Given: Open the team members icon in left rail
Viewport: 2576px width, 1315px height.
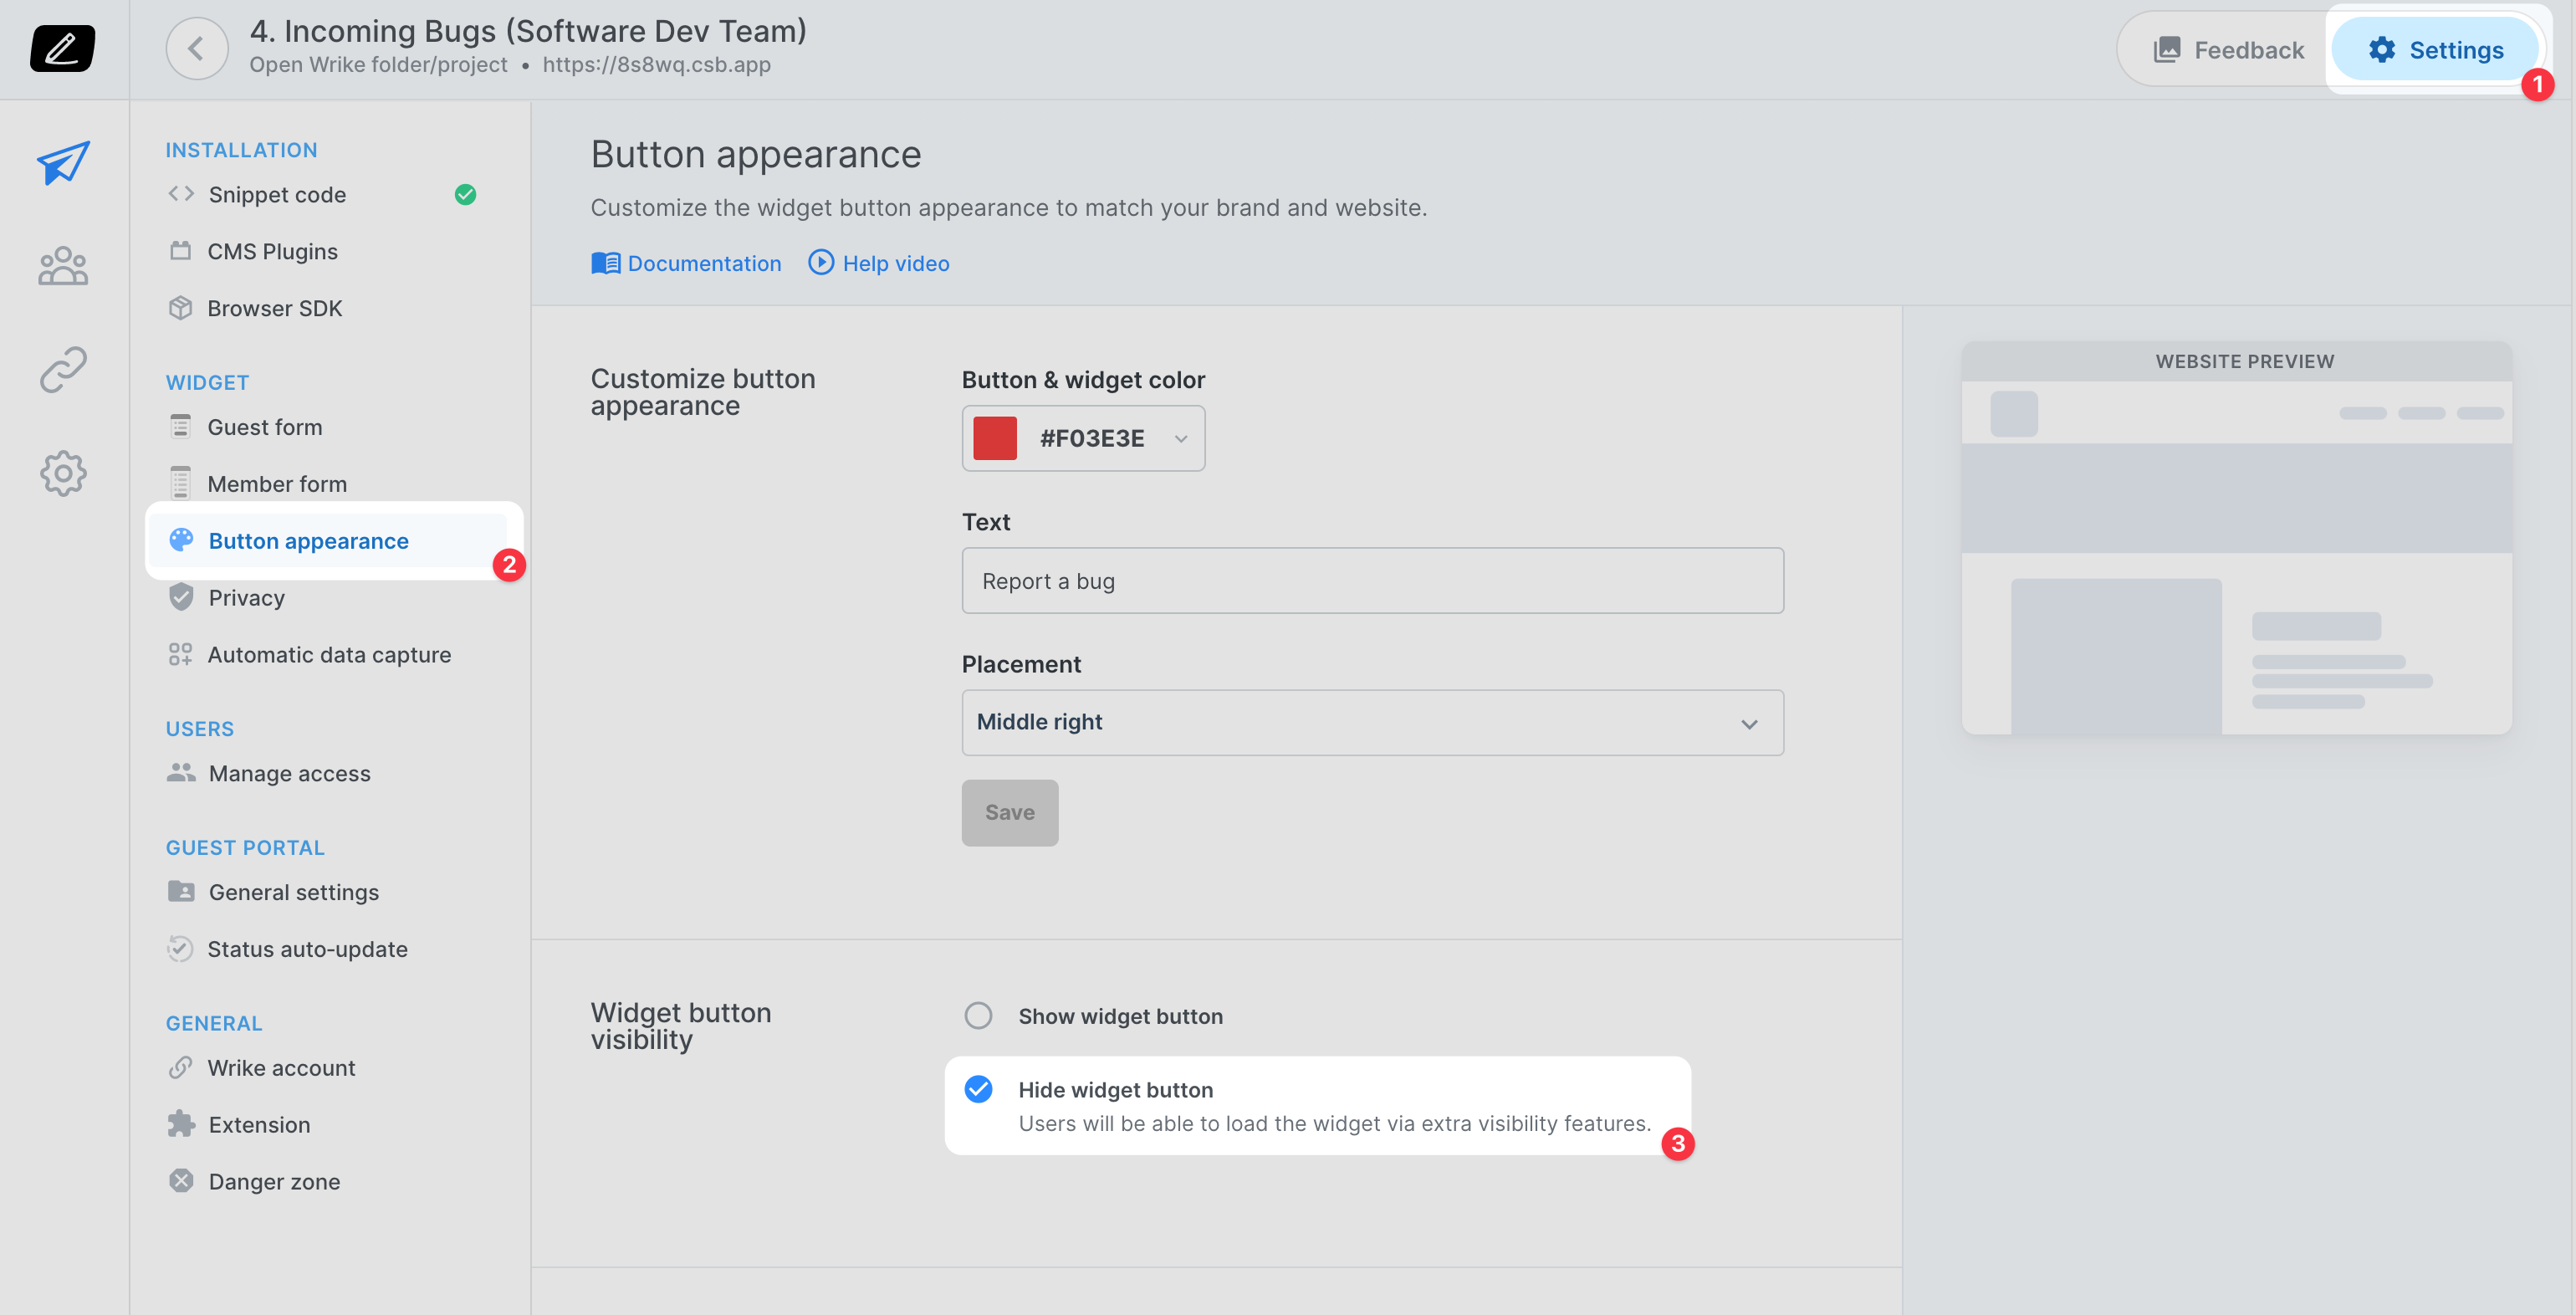Looking at the screenshot, I should pyautogui.click(x=63, y=266).
